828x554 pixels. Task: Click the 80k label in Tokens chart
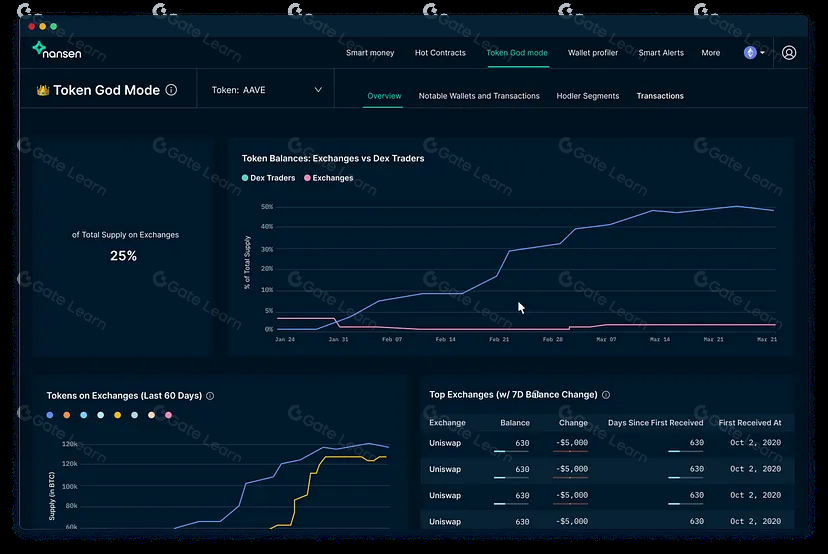point(71,506)
